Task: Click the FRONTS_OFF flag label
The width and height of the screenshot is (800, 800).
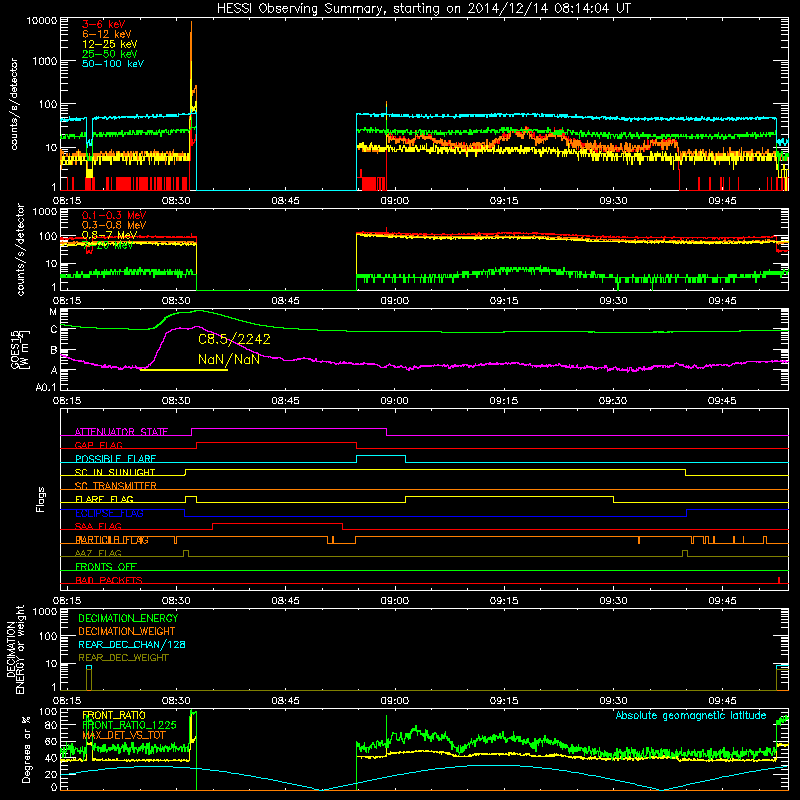Action: [x=106, y=567]
